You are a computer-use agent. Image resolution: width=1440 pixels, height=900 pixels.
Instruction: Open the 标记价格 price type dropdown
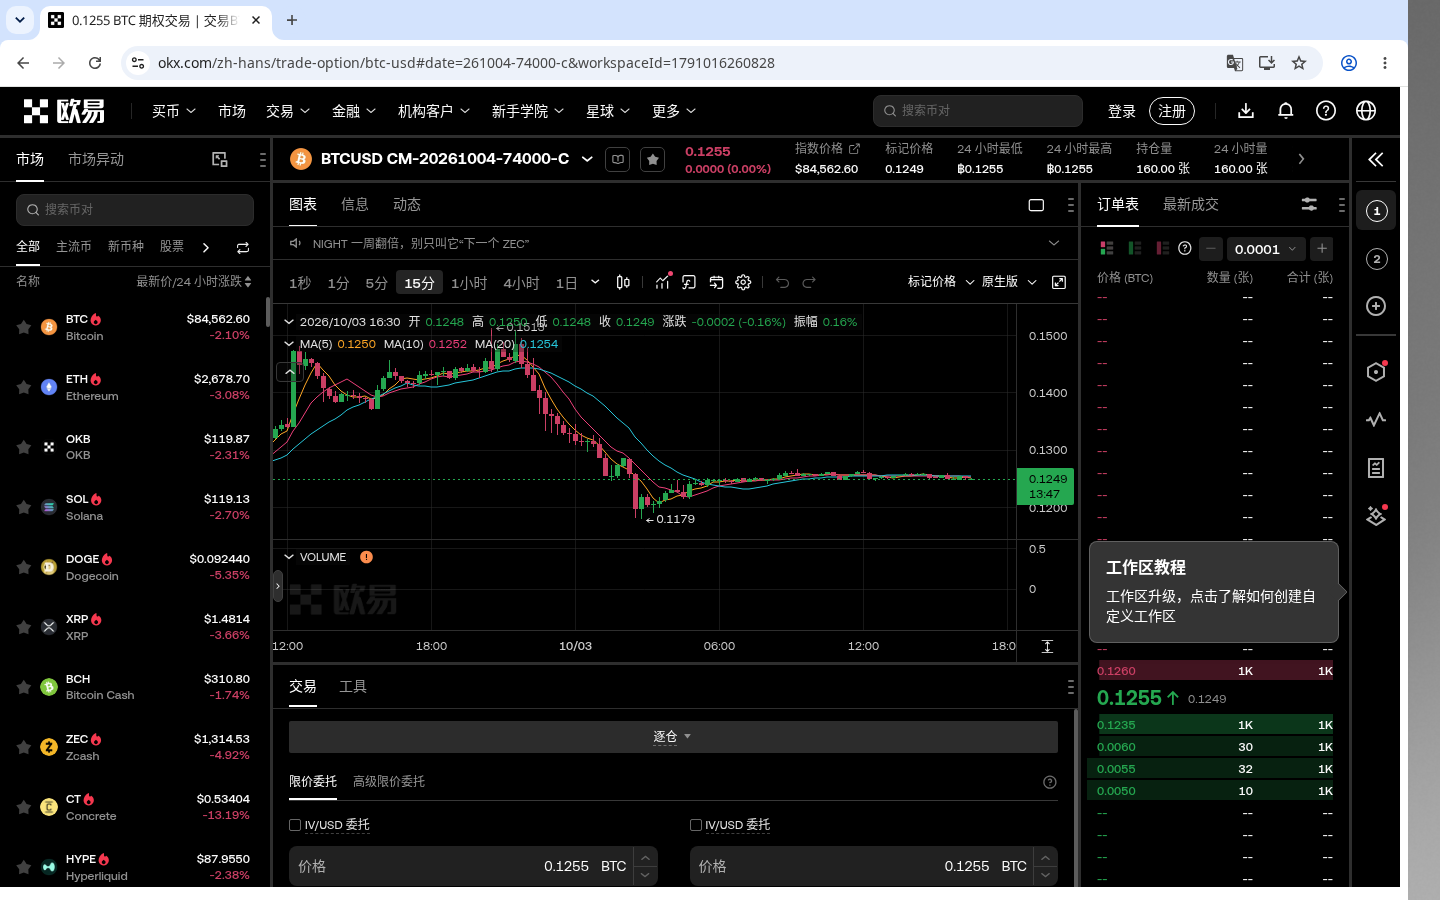(941, 282)
